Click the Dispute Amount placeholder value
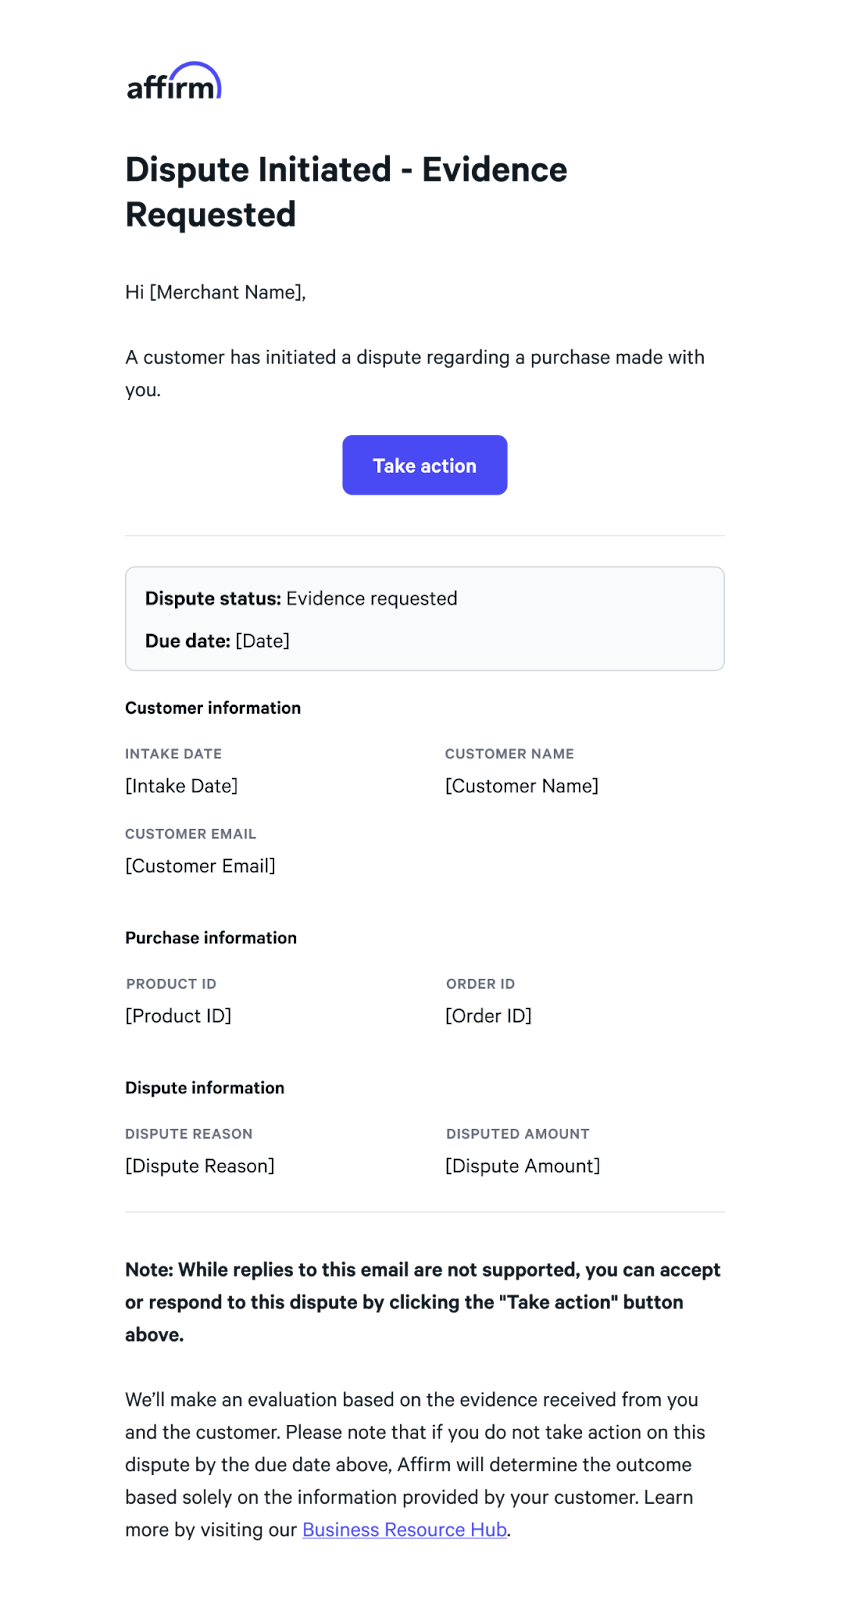This screenshot has height=1600, width=850. [523, 1166]
